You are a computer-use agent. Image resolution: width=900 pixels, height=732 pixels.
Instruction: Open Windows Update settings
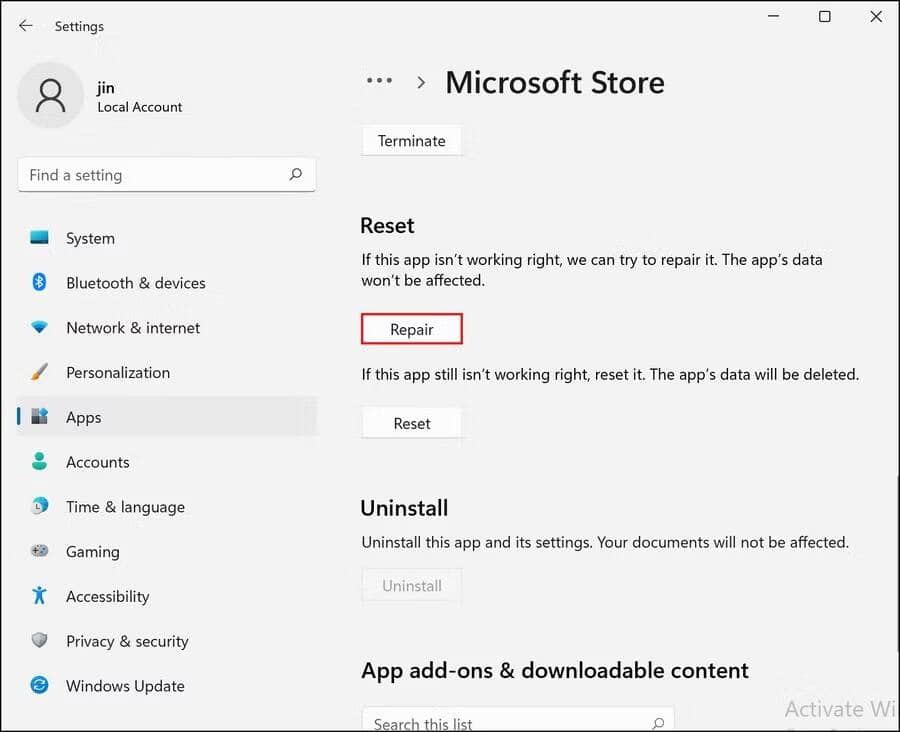[x=166, y=685]
